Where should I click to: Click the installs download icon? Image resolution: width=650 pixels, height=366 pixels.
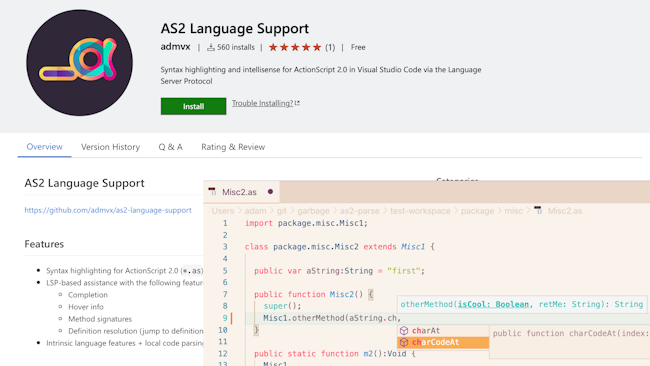(211, 47)
